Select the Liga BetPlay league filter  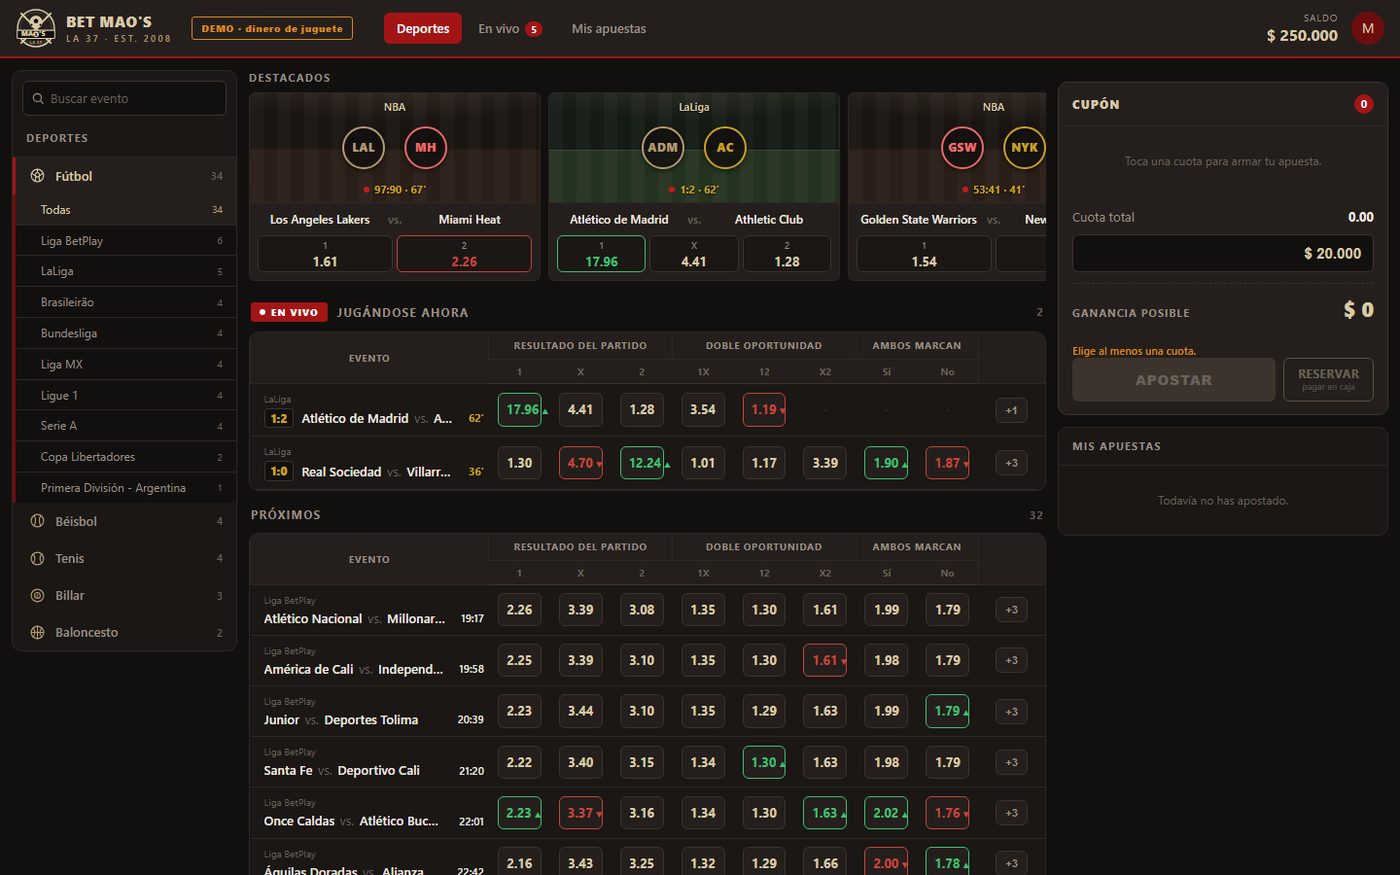click(x=126, y=241)
